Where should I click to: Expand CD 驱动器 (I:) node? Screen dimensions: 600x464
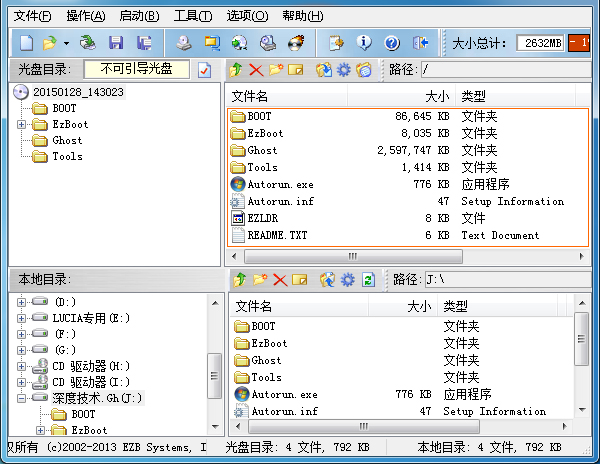[x=21, y=382]
